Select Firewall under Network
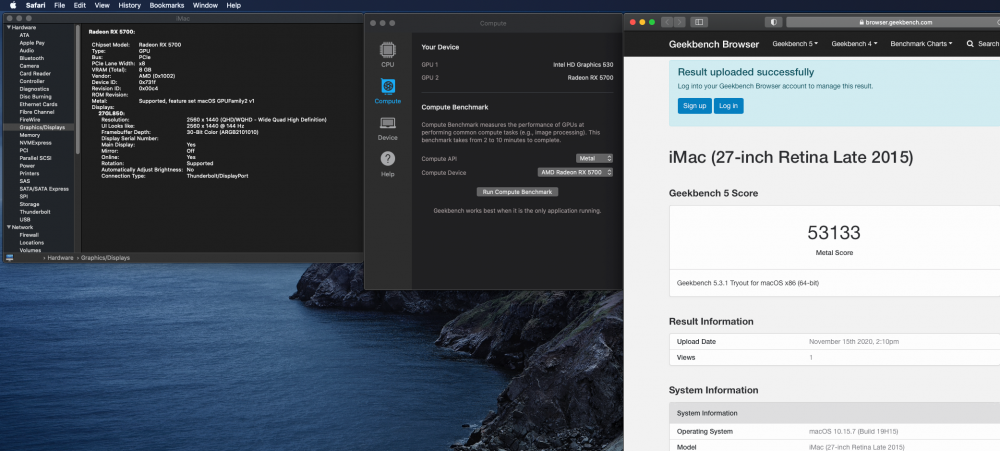The image size is (1000, 451). 29,235
